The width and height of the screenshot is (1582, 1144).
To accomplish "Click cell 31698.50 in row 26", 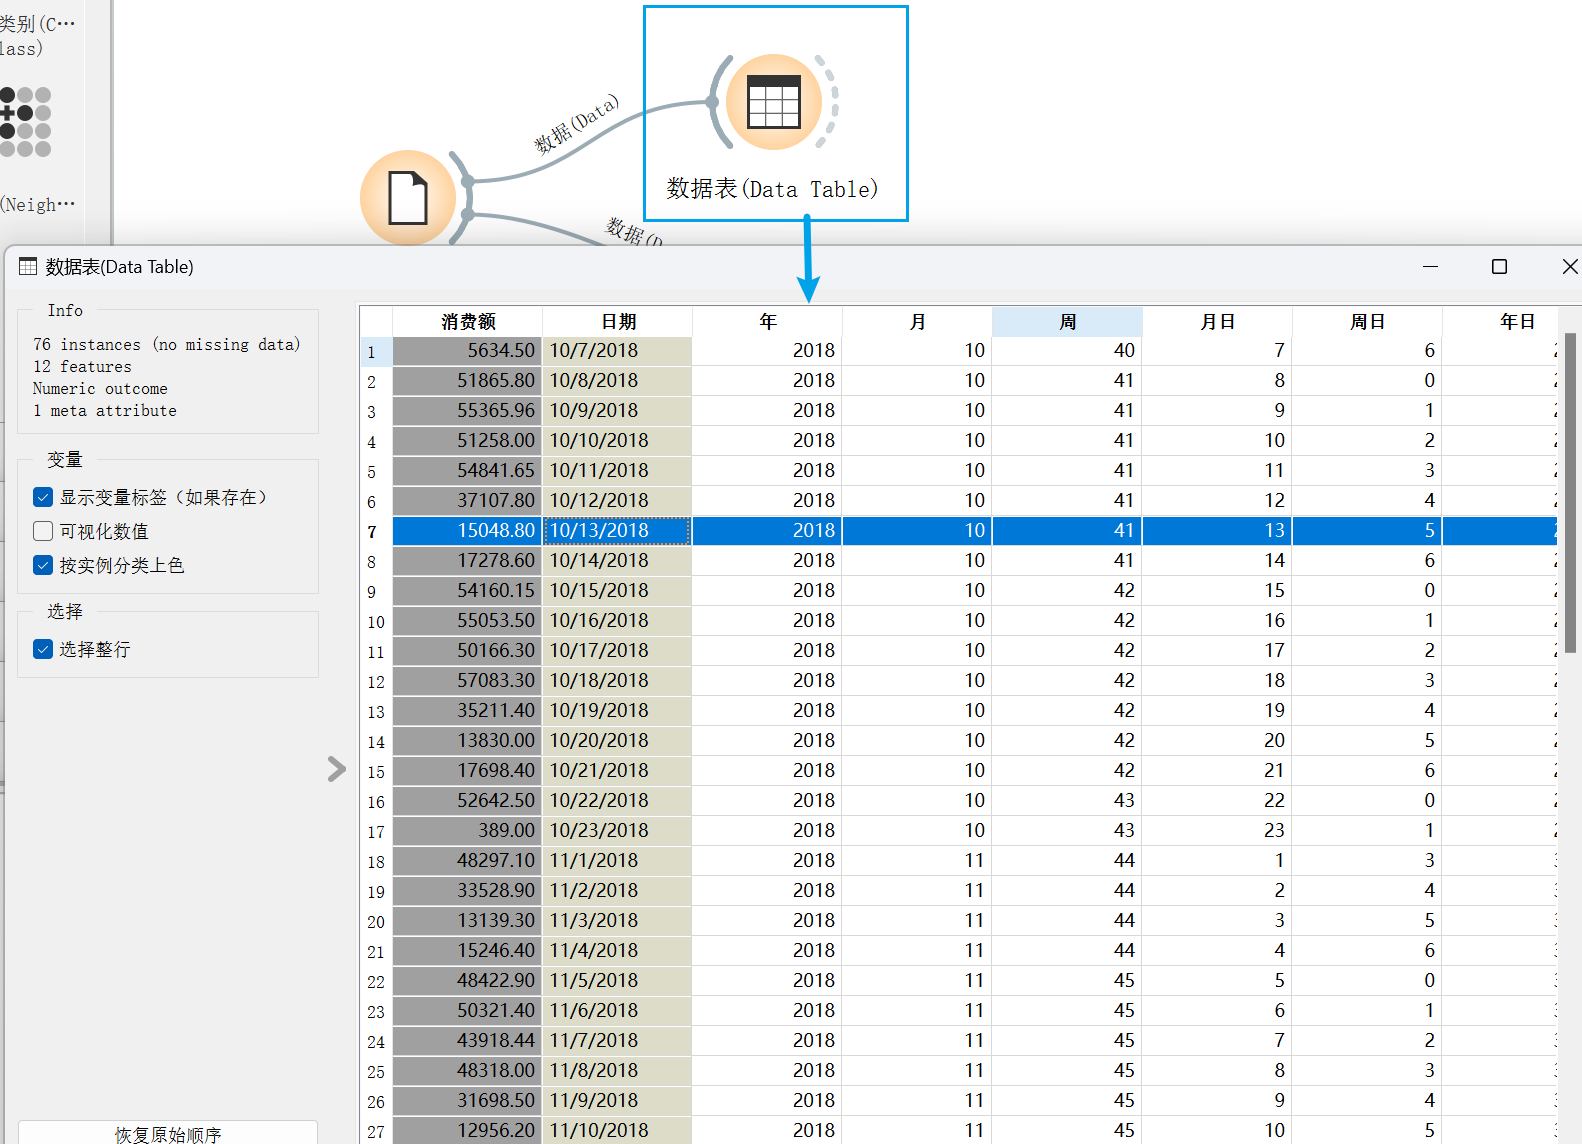I will coord(468,1101).
